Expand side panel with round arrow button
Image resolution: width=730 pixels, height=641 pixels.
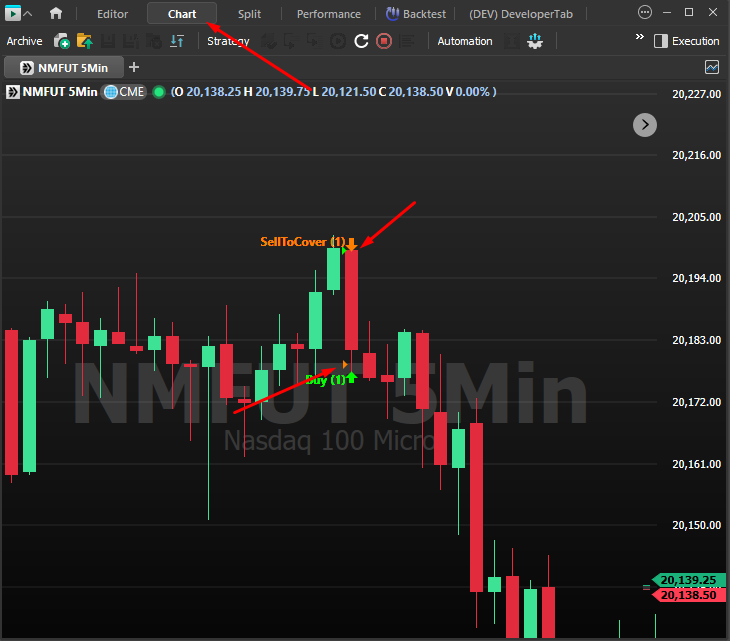(645, 125)
